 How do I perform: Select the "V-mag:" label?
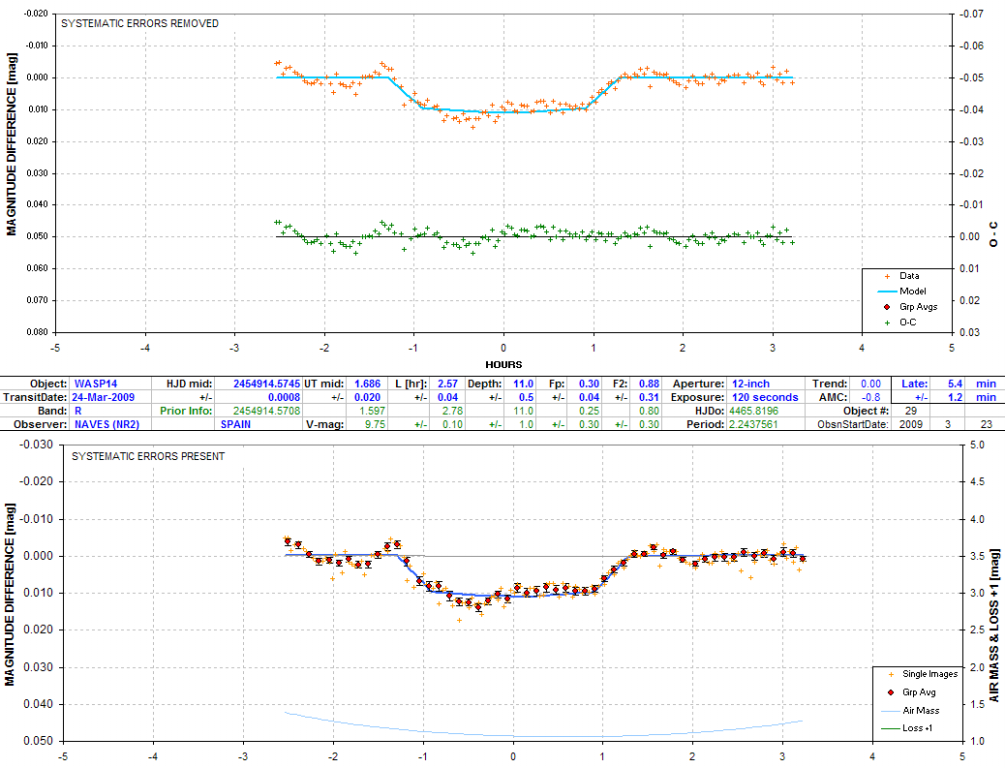[x=326, y=424]
